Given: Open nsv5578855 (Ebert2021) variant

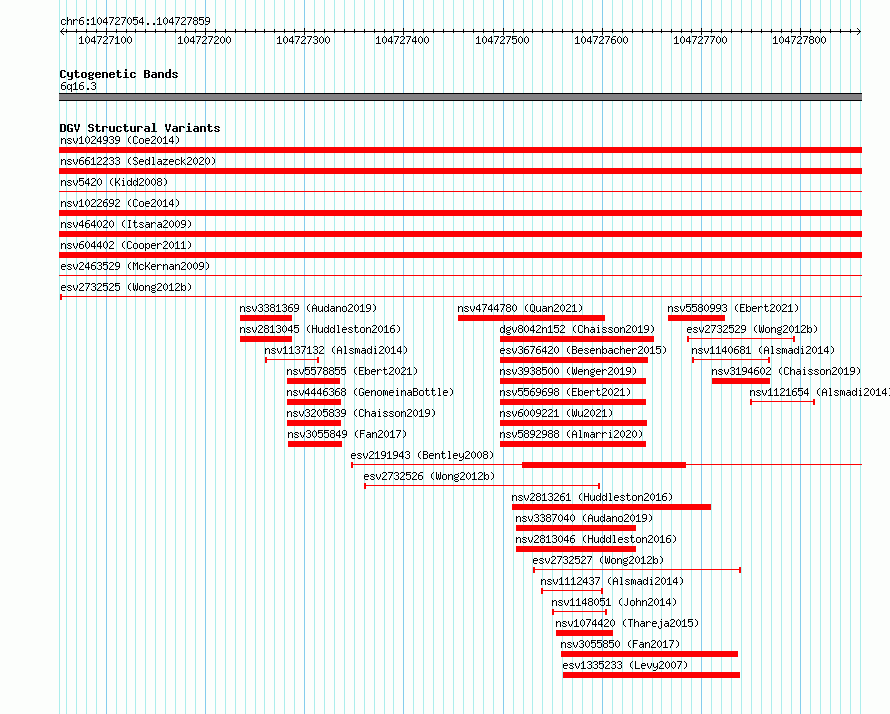Looking at the screenshot, I should pos(352,371).
